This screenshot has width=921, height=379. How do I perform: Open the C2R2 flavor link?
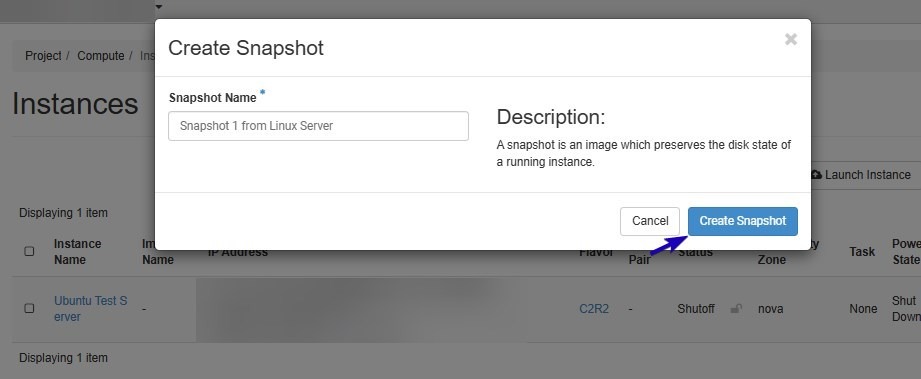tap(594, 308)
